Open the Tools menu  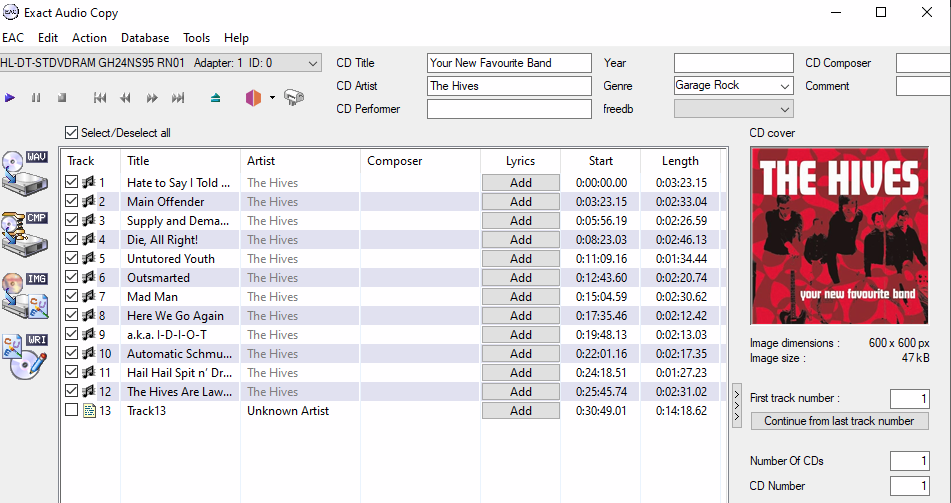pyautogui.click(x=196, y=38)
